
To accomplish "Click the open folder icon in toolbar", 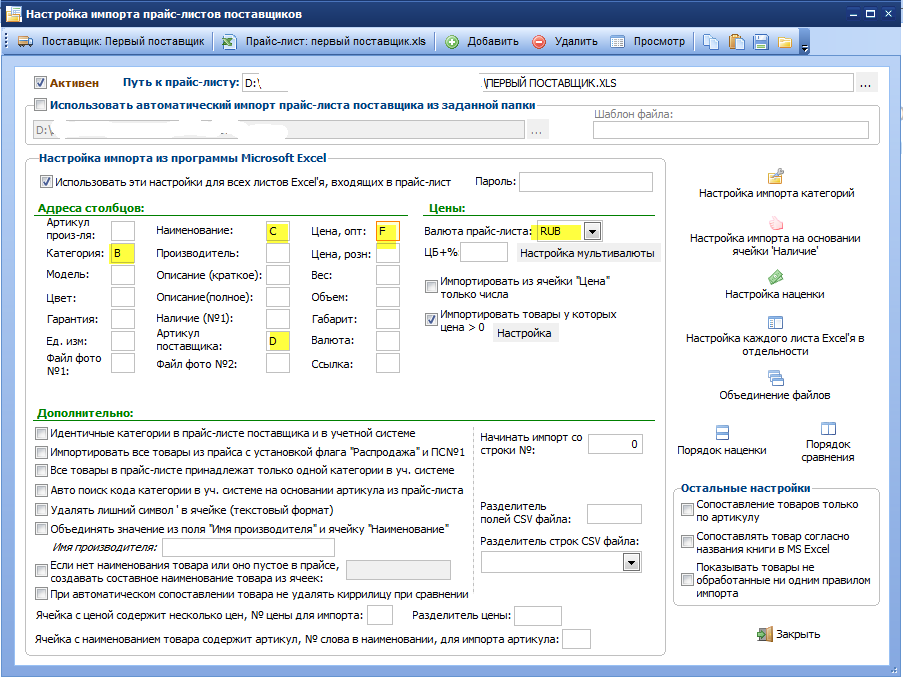I will pos(785,42).
